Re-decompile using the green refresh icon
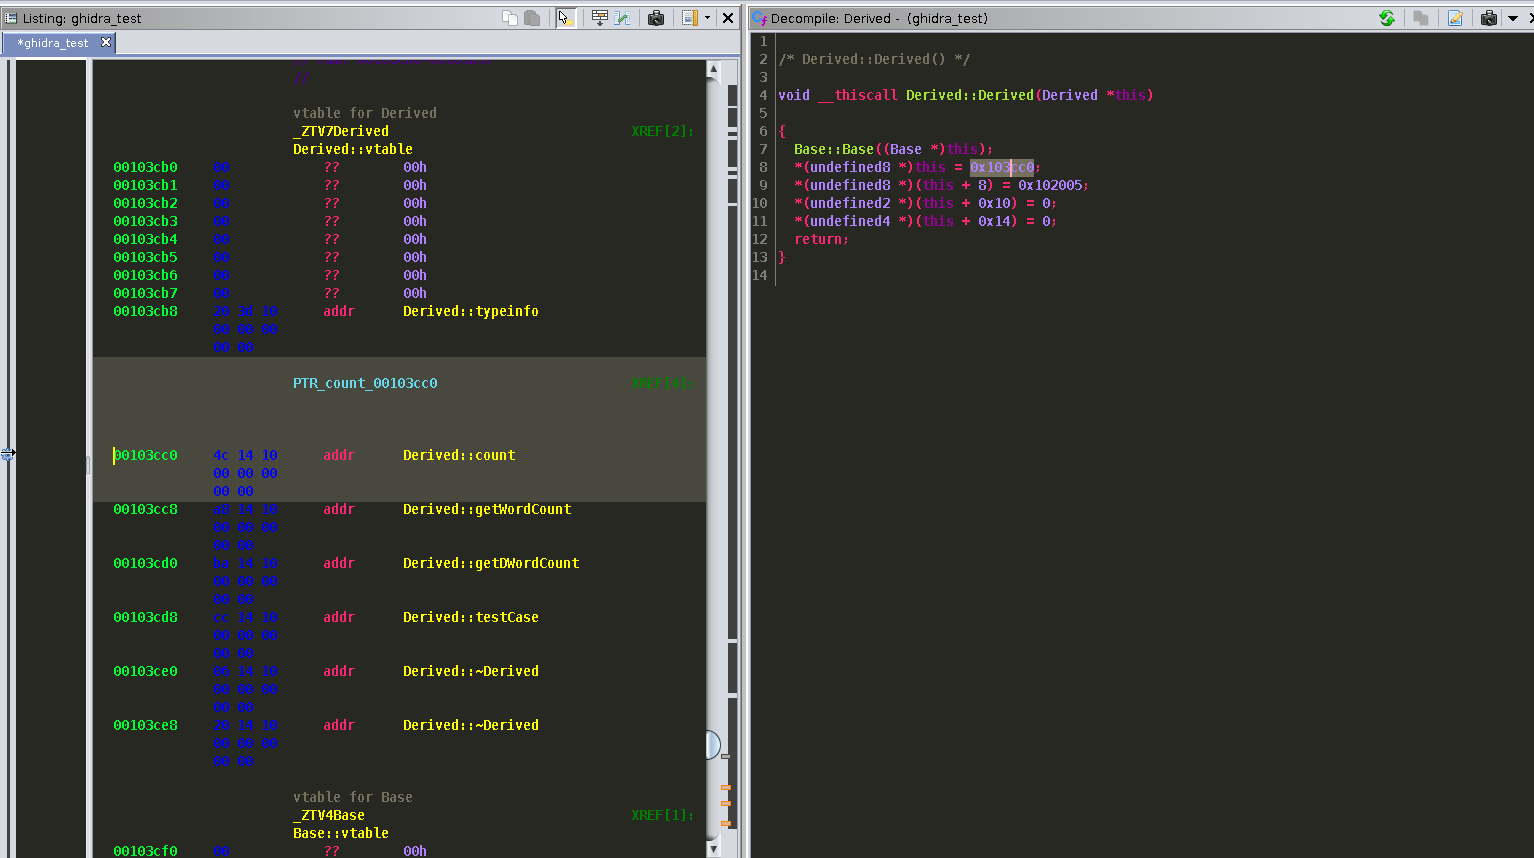Image resolution: width=1534 pixels, height=858 pixels. [x=1387, y=18]
